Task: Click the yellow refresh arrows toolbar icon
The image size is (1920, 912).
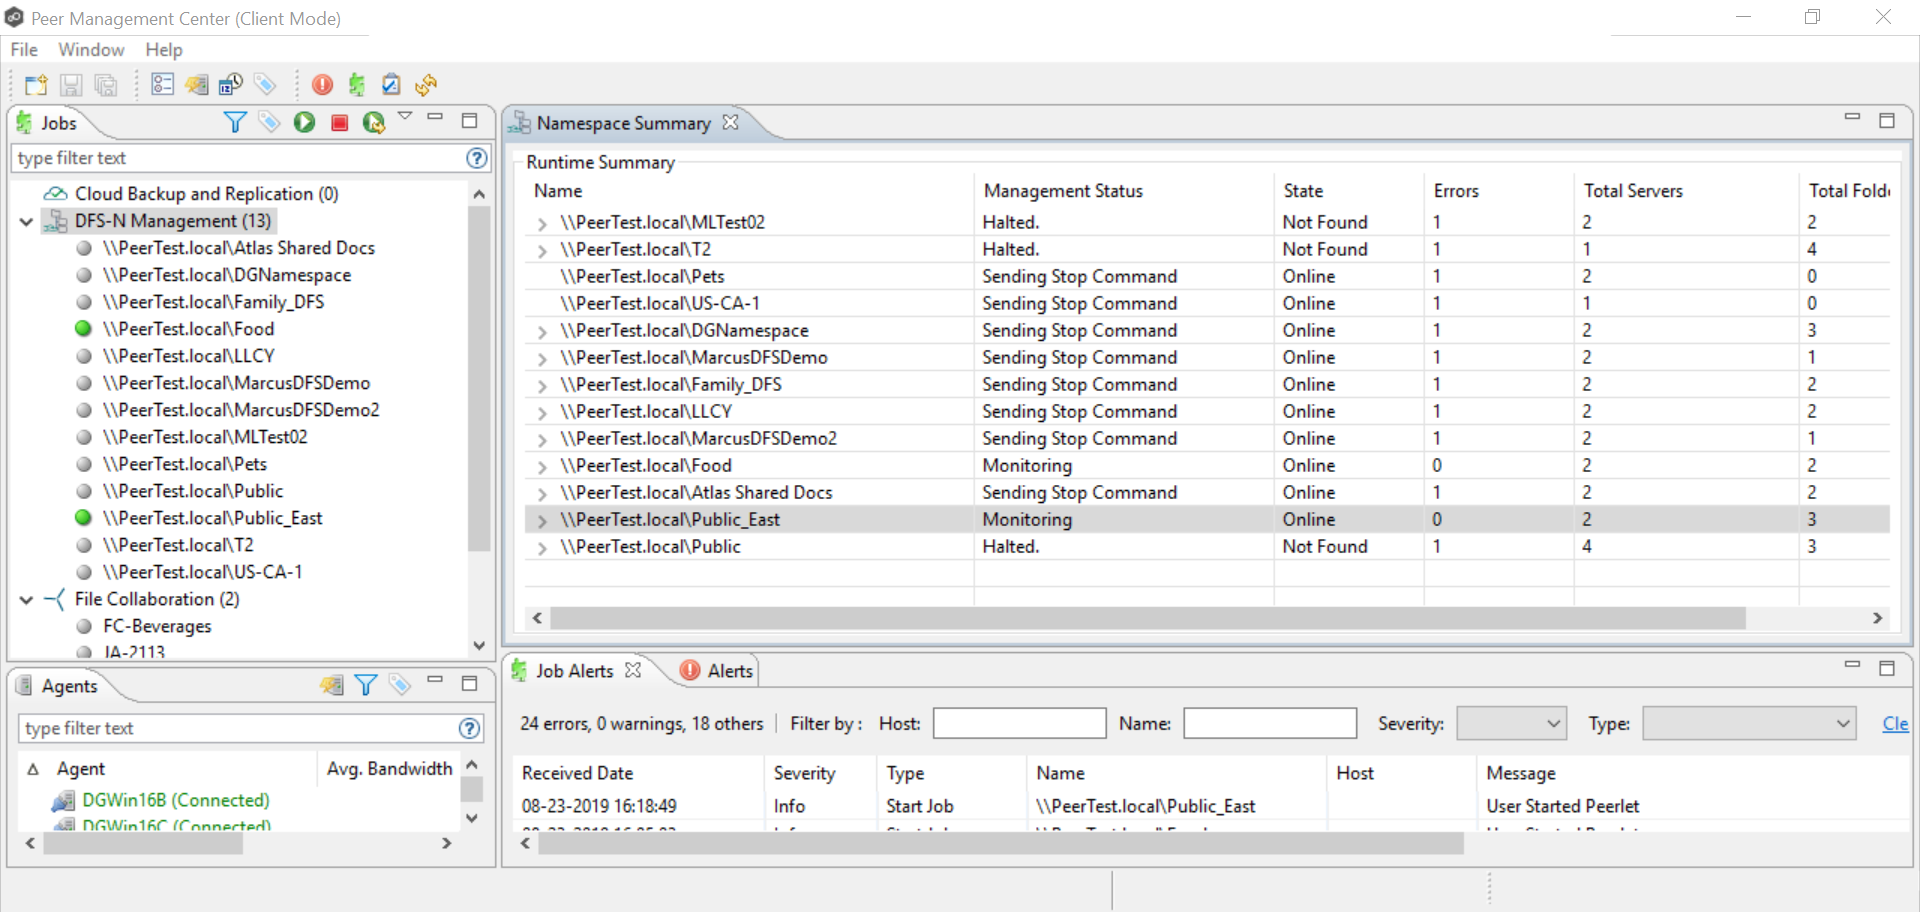Action: coord(426,84)
